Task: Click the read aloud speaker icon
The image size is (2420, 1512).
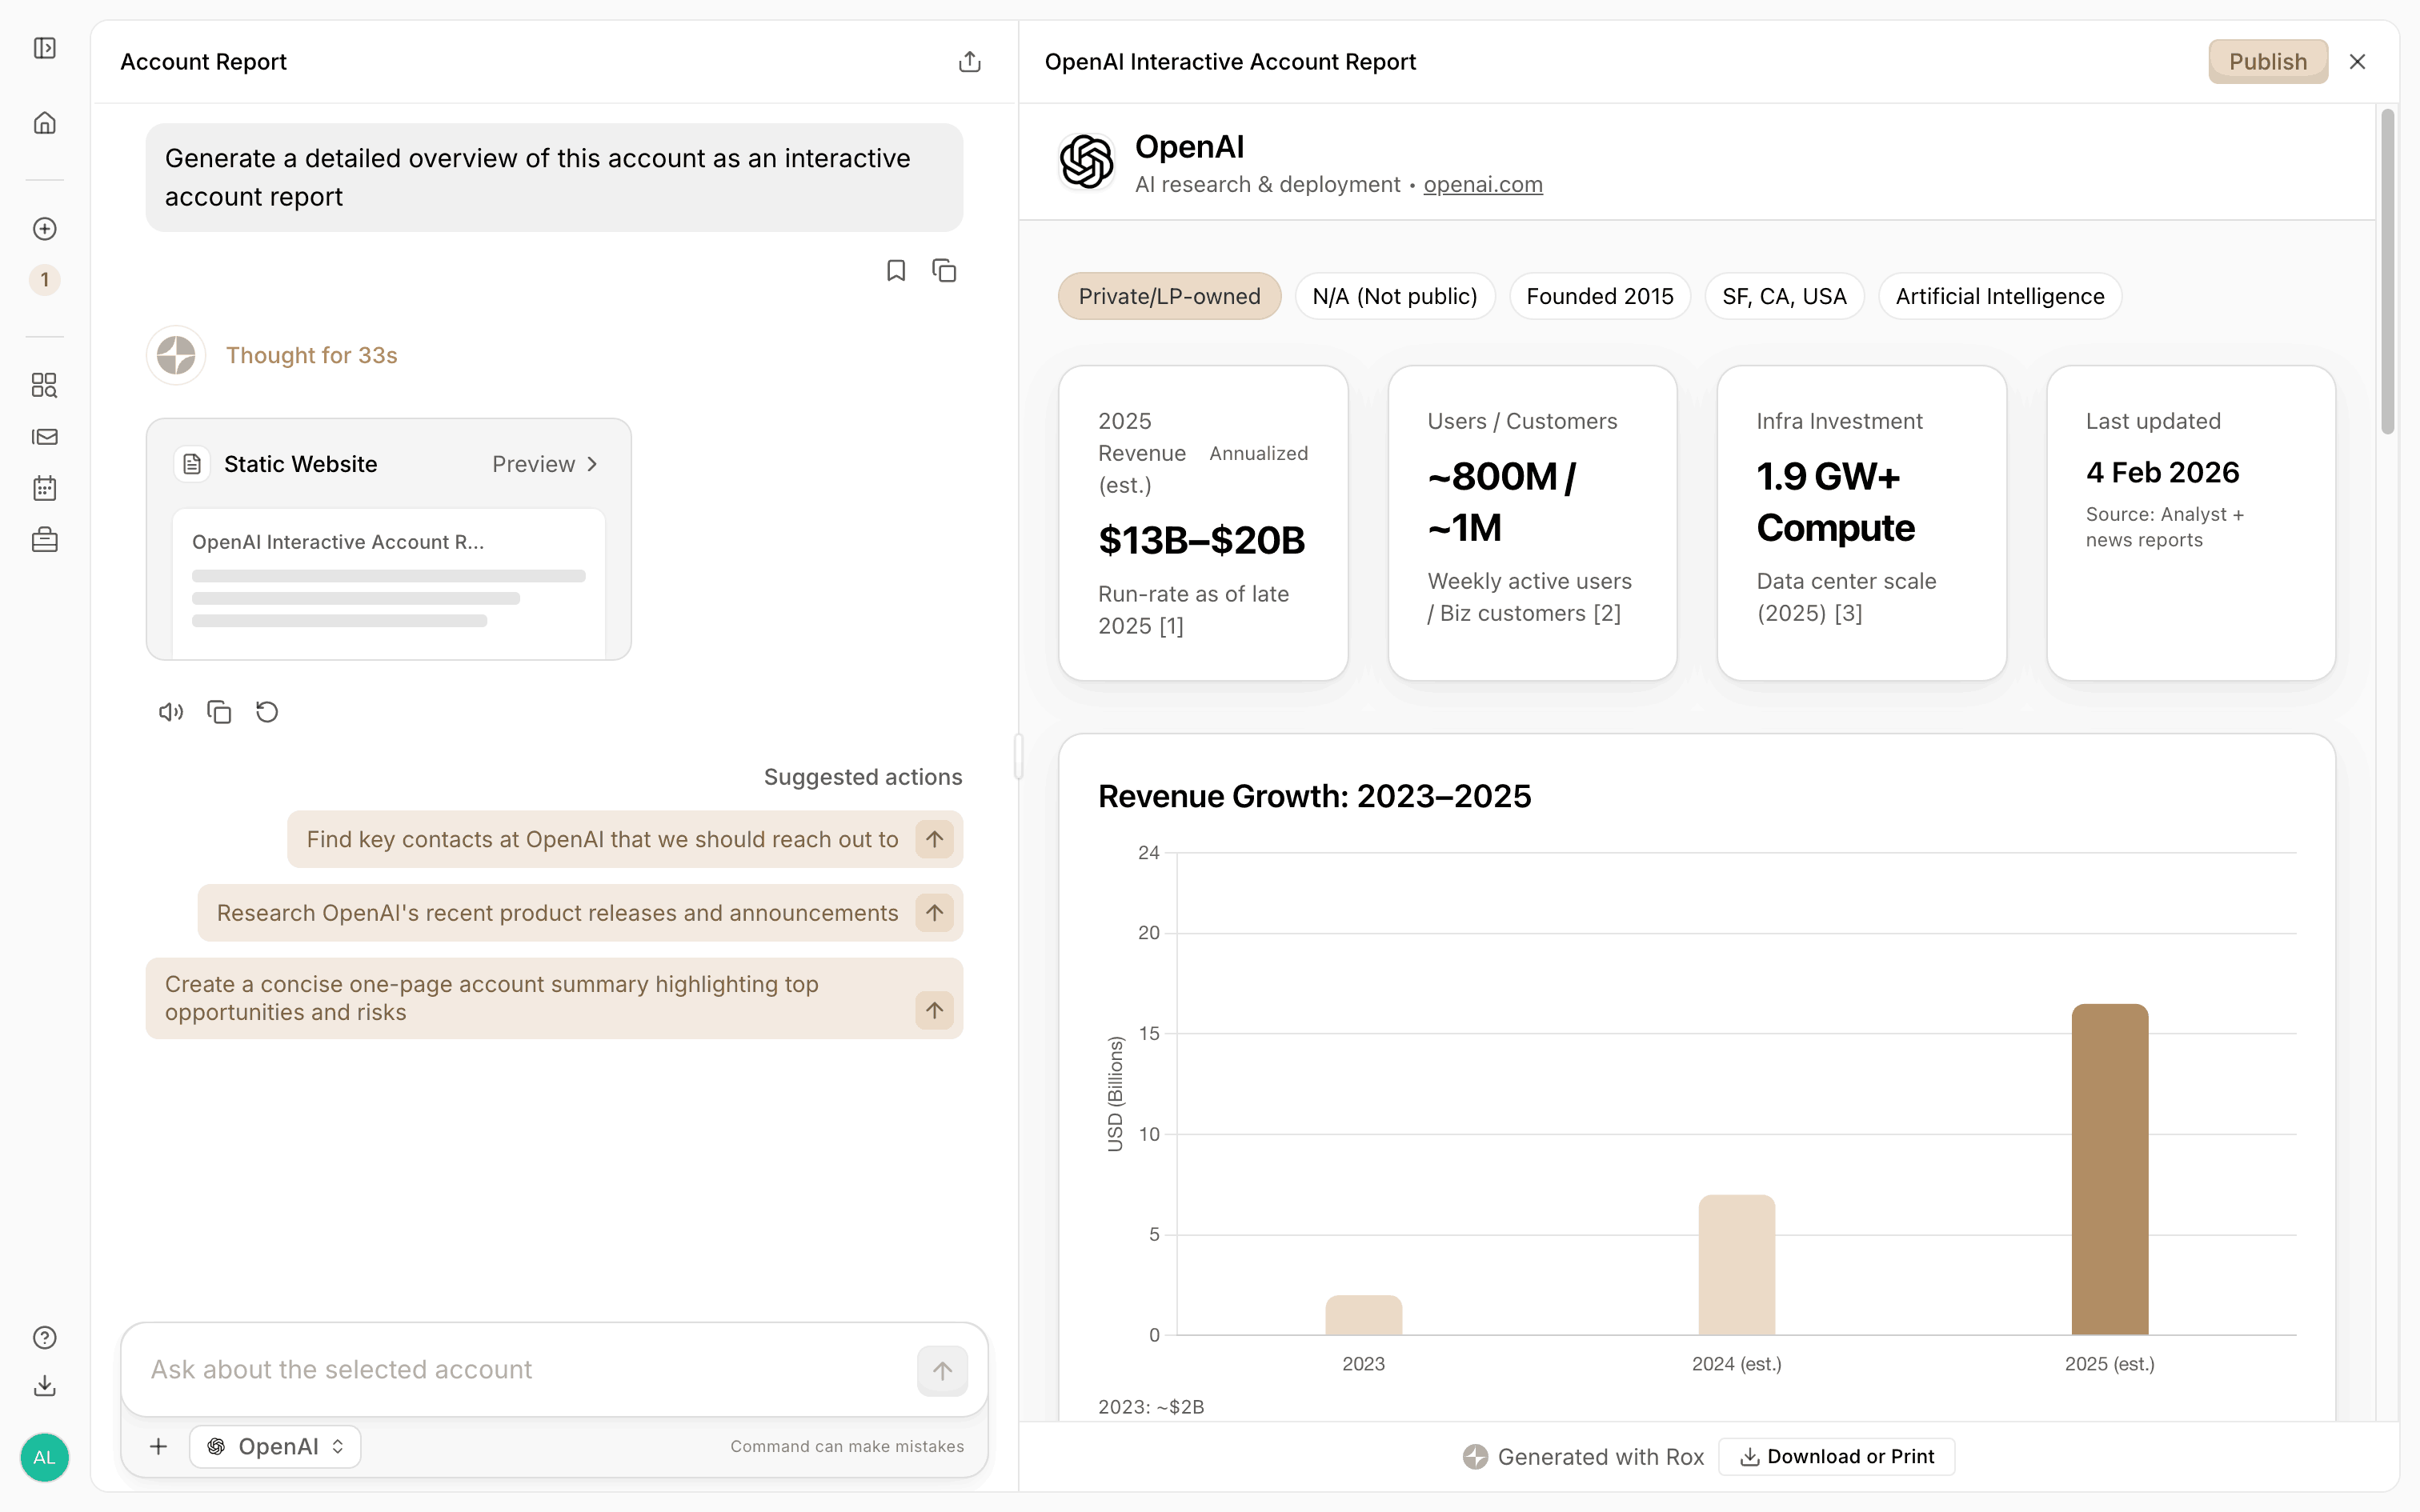Action: pyautogui.click(x=171, y=712)
